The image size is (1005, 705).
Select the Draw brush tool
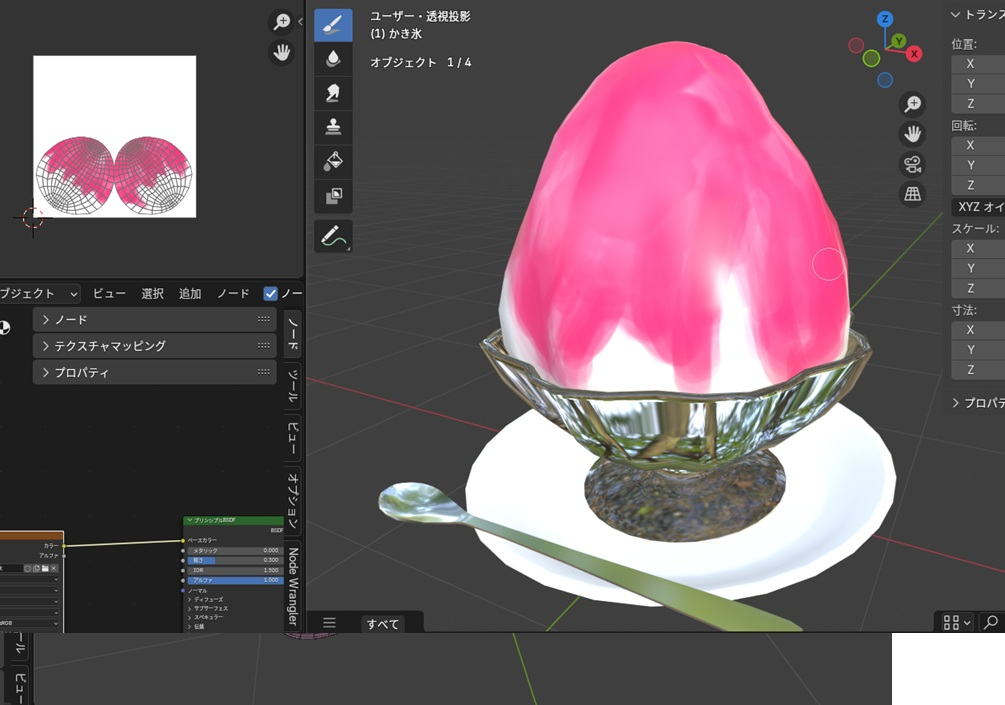tap(333, 25)
